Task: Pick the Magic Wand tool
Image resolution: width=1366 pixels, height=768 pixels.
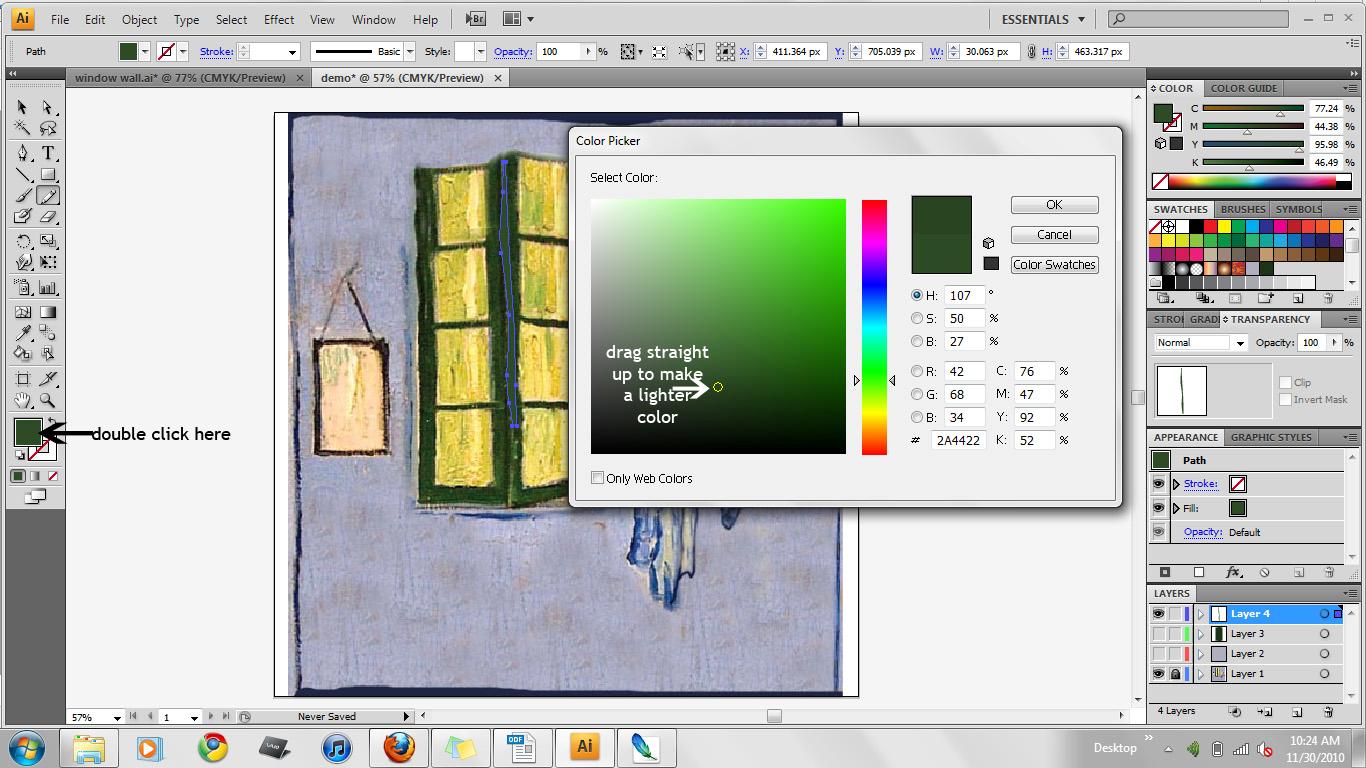Action: [23, 128]
